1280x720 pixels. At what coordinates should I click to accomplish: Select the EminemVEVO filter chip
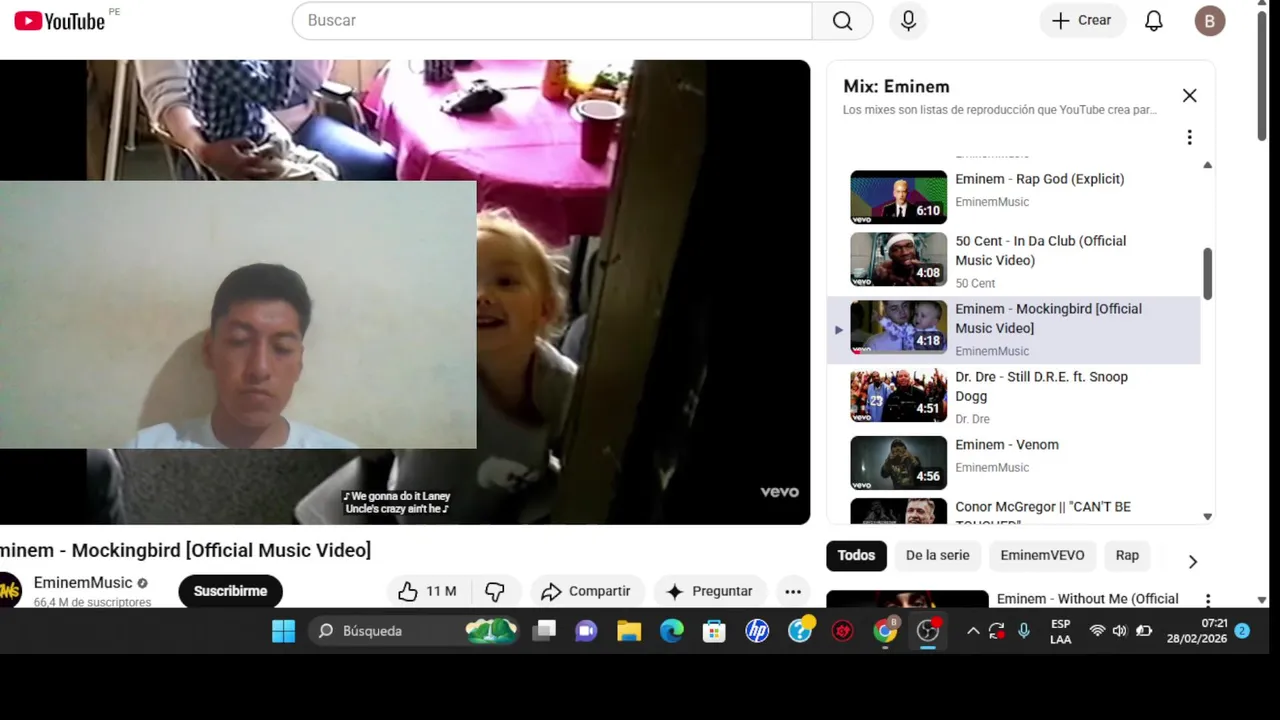(1042, 555)
